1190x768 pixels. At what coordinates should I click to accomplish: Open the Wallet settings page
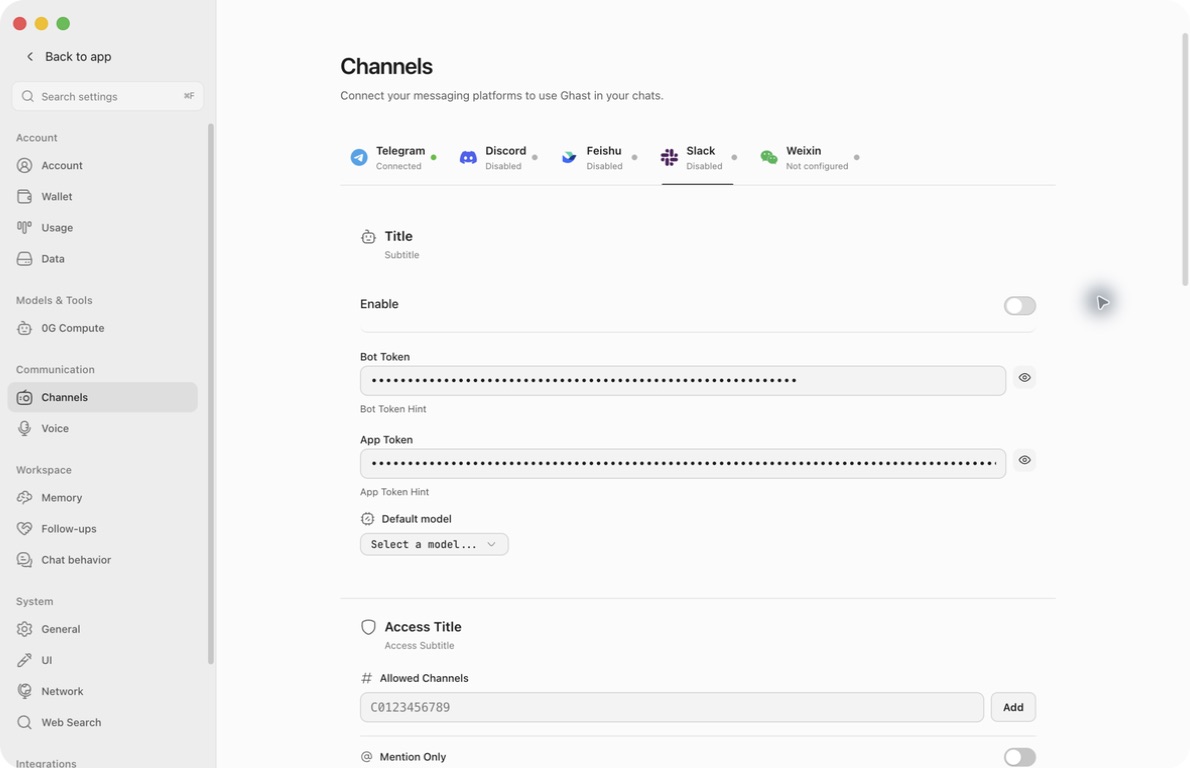[102, 197]
